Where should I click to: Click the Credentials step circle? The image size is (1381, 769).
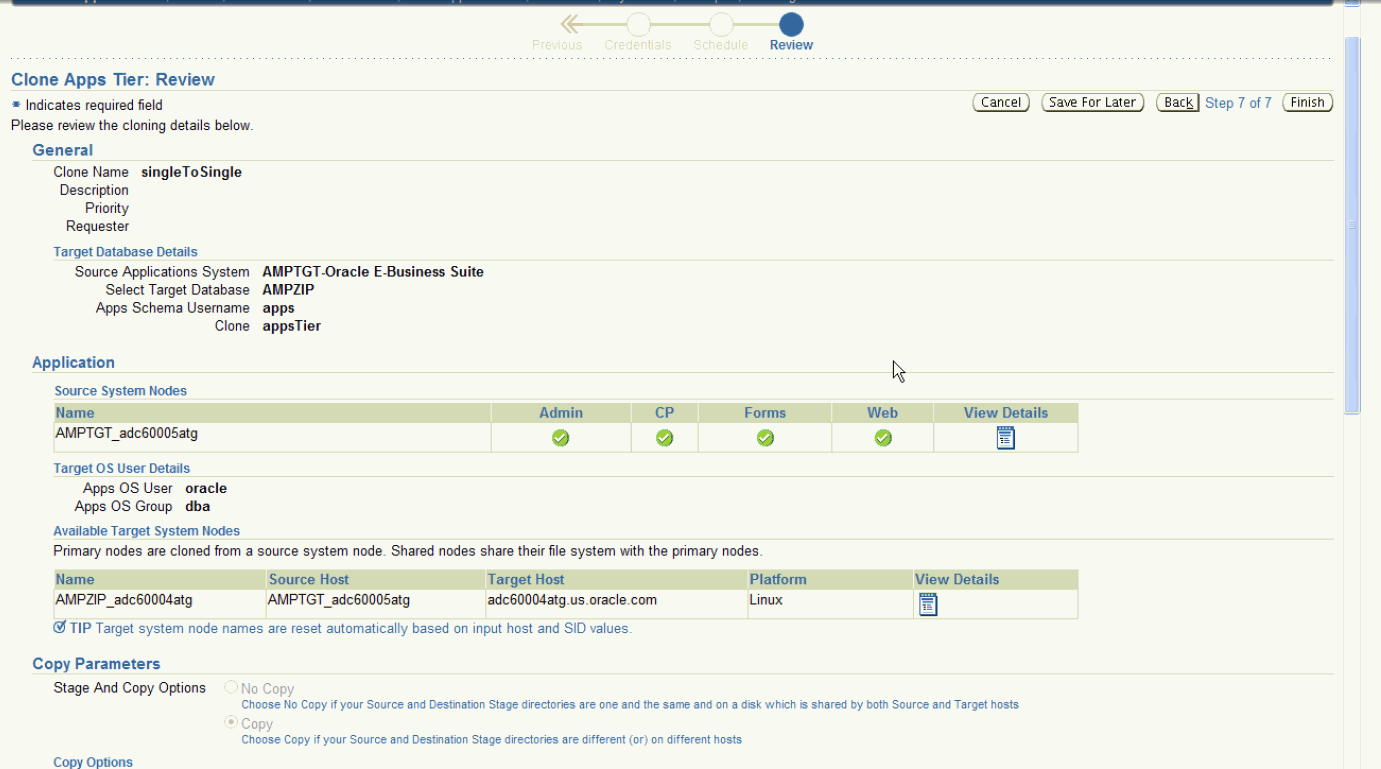click(x=638, y=24)
